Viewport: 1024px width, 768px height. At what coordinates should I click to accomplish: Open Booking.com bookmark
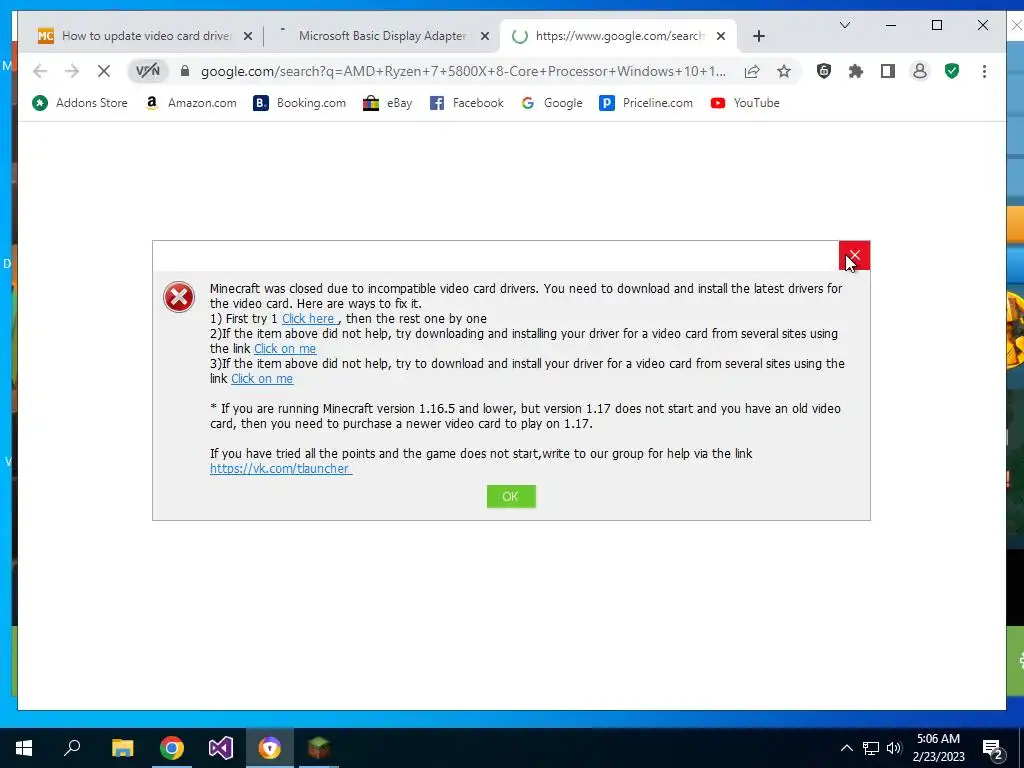click(x=299, y=103)
